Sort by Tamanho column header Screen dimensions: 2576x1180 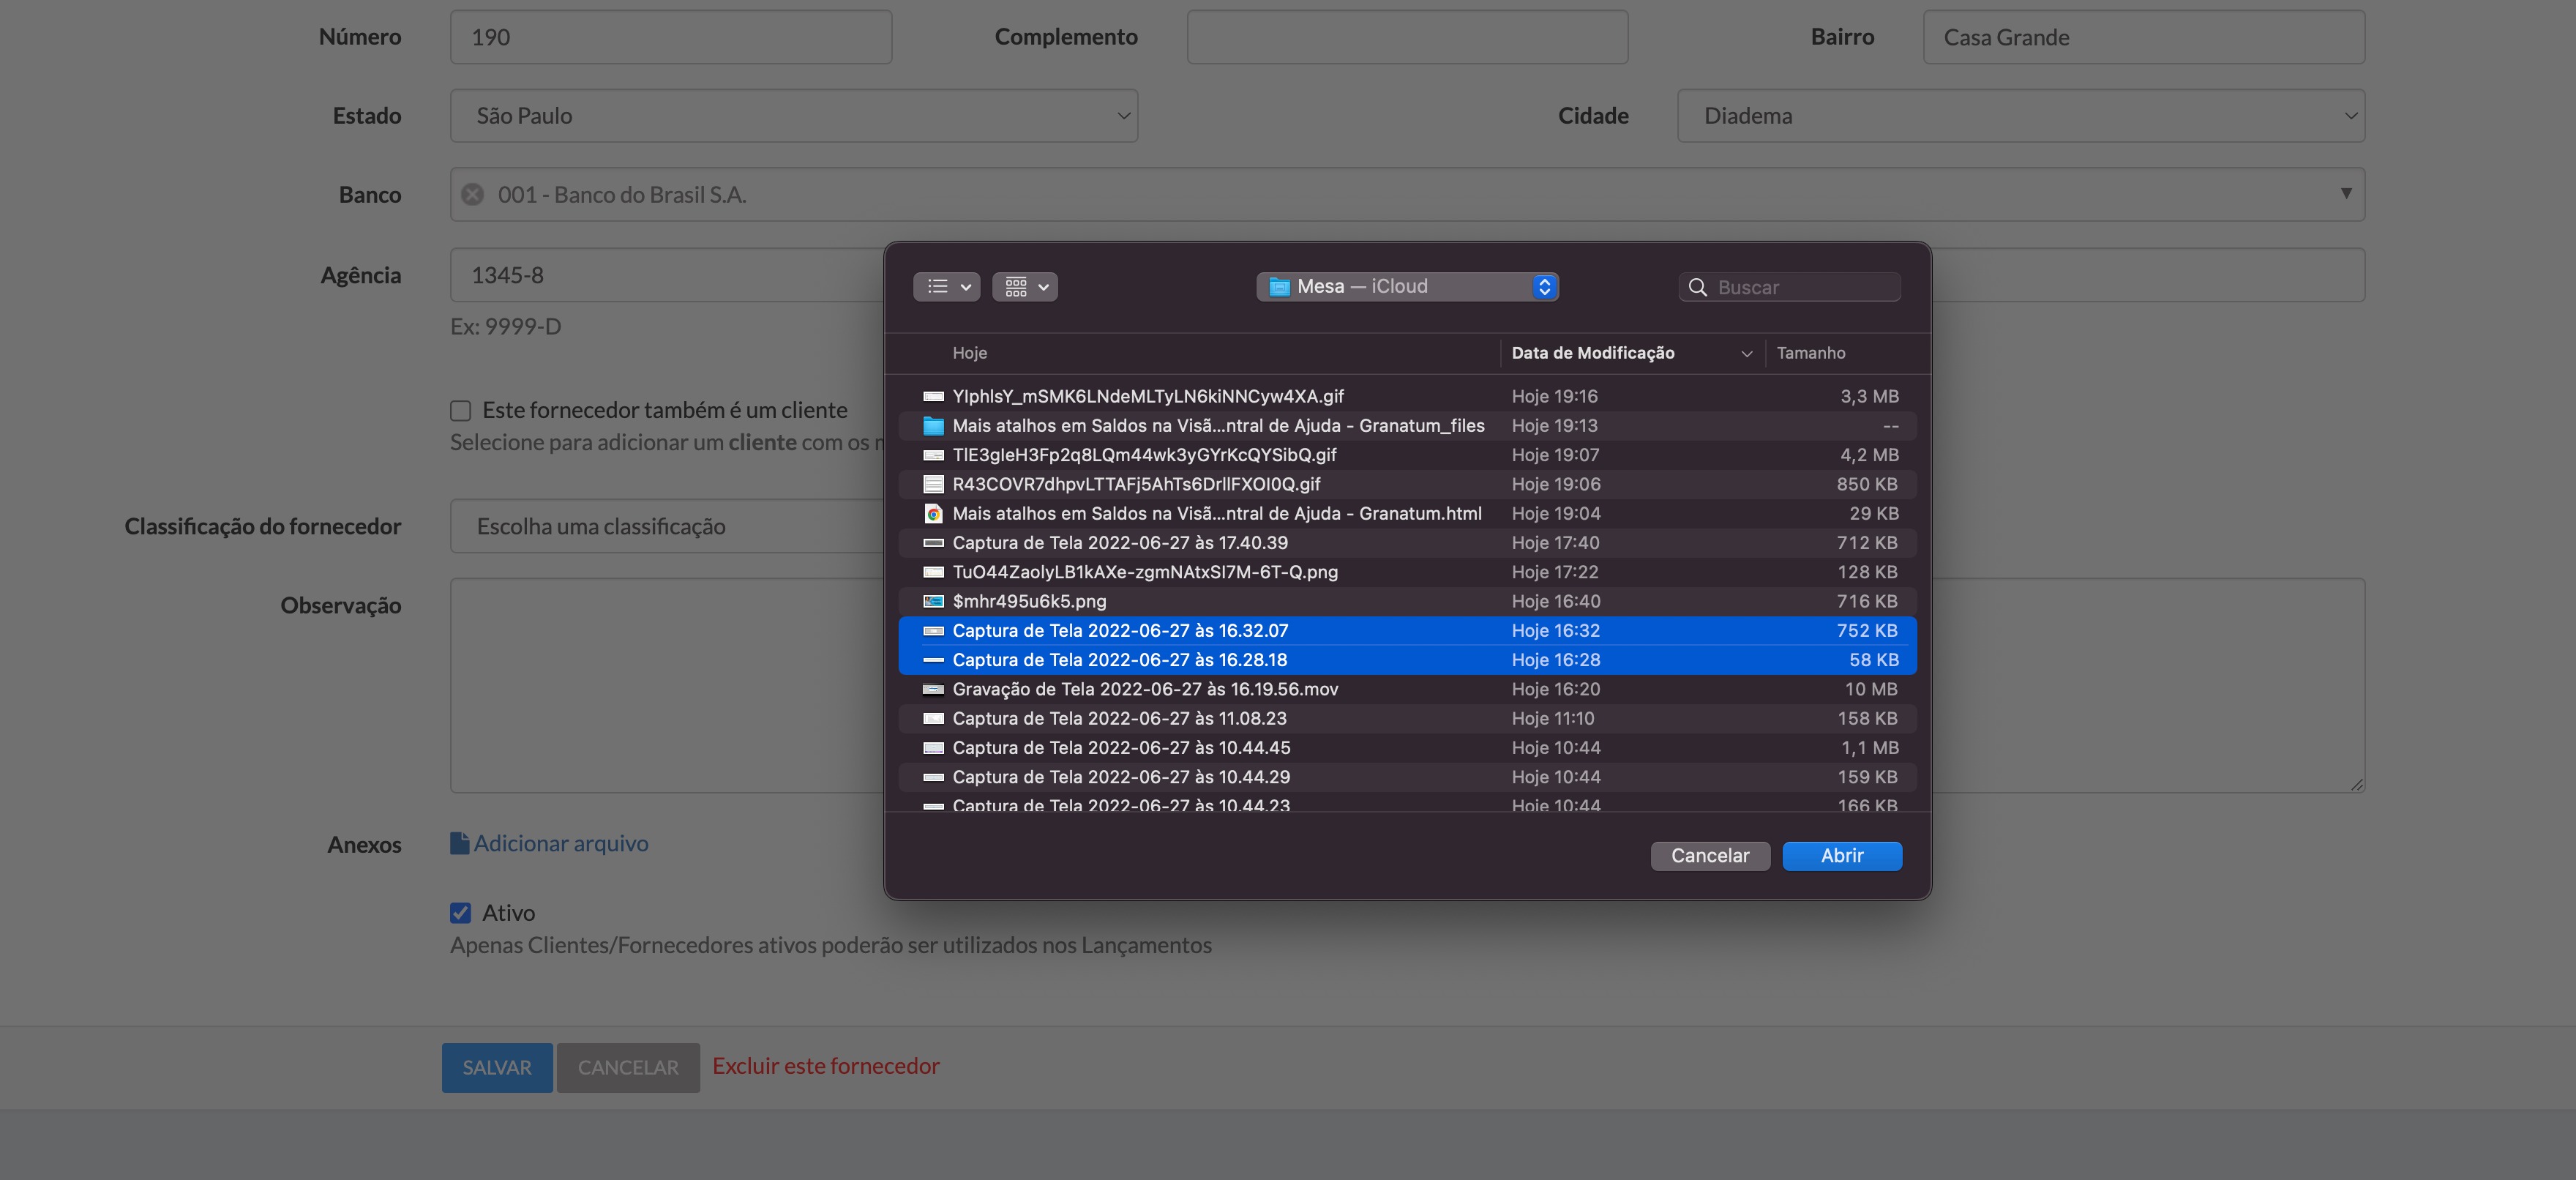coord(1810,353)
